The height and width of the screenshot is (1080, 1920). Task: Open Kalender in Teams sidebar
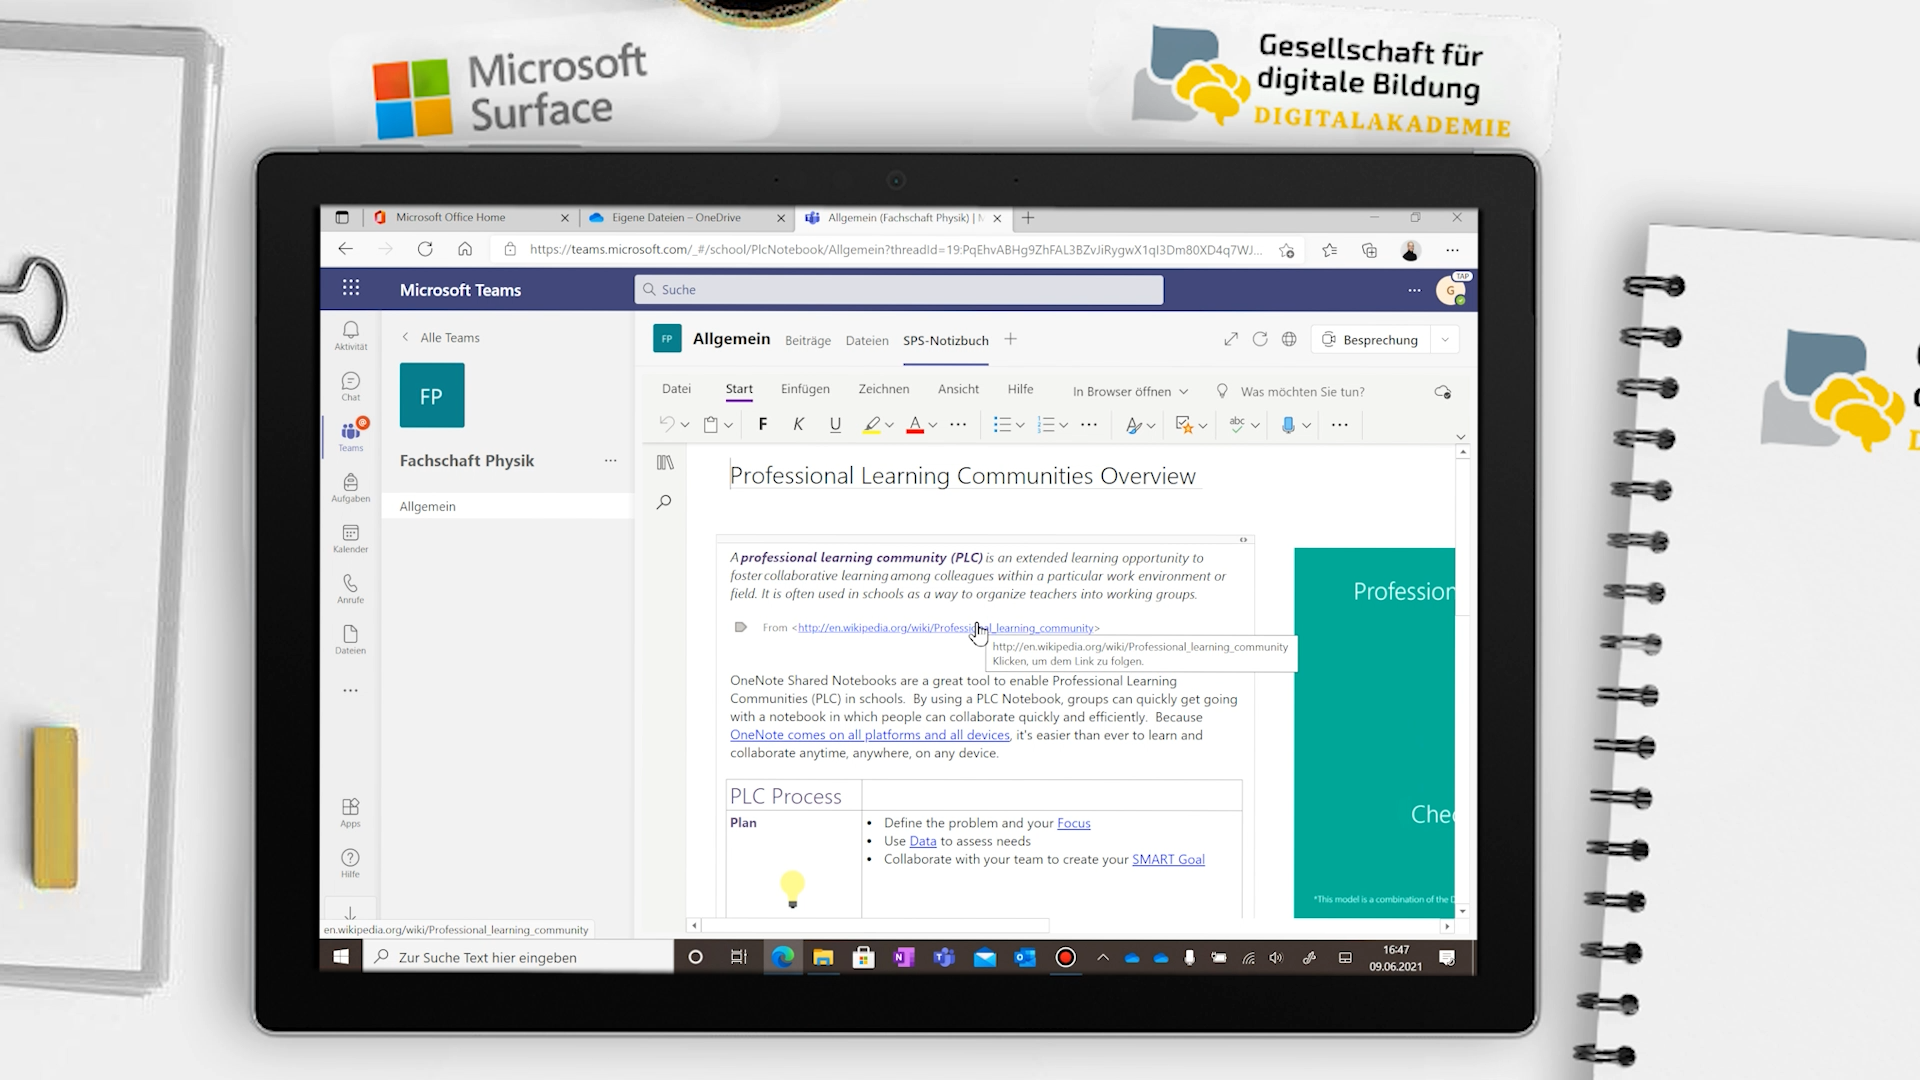coord(351,538)
